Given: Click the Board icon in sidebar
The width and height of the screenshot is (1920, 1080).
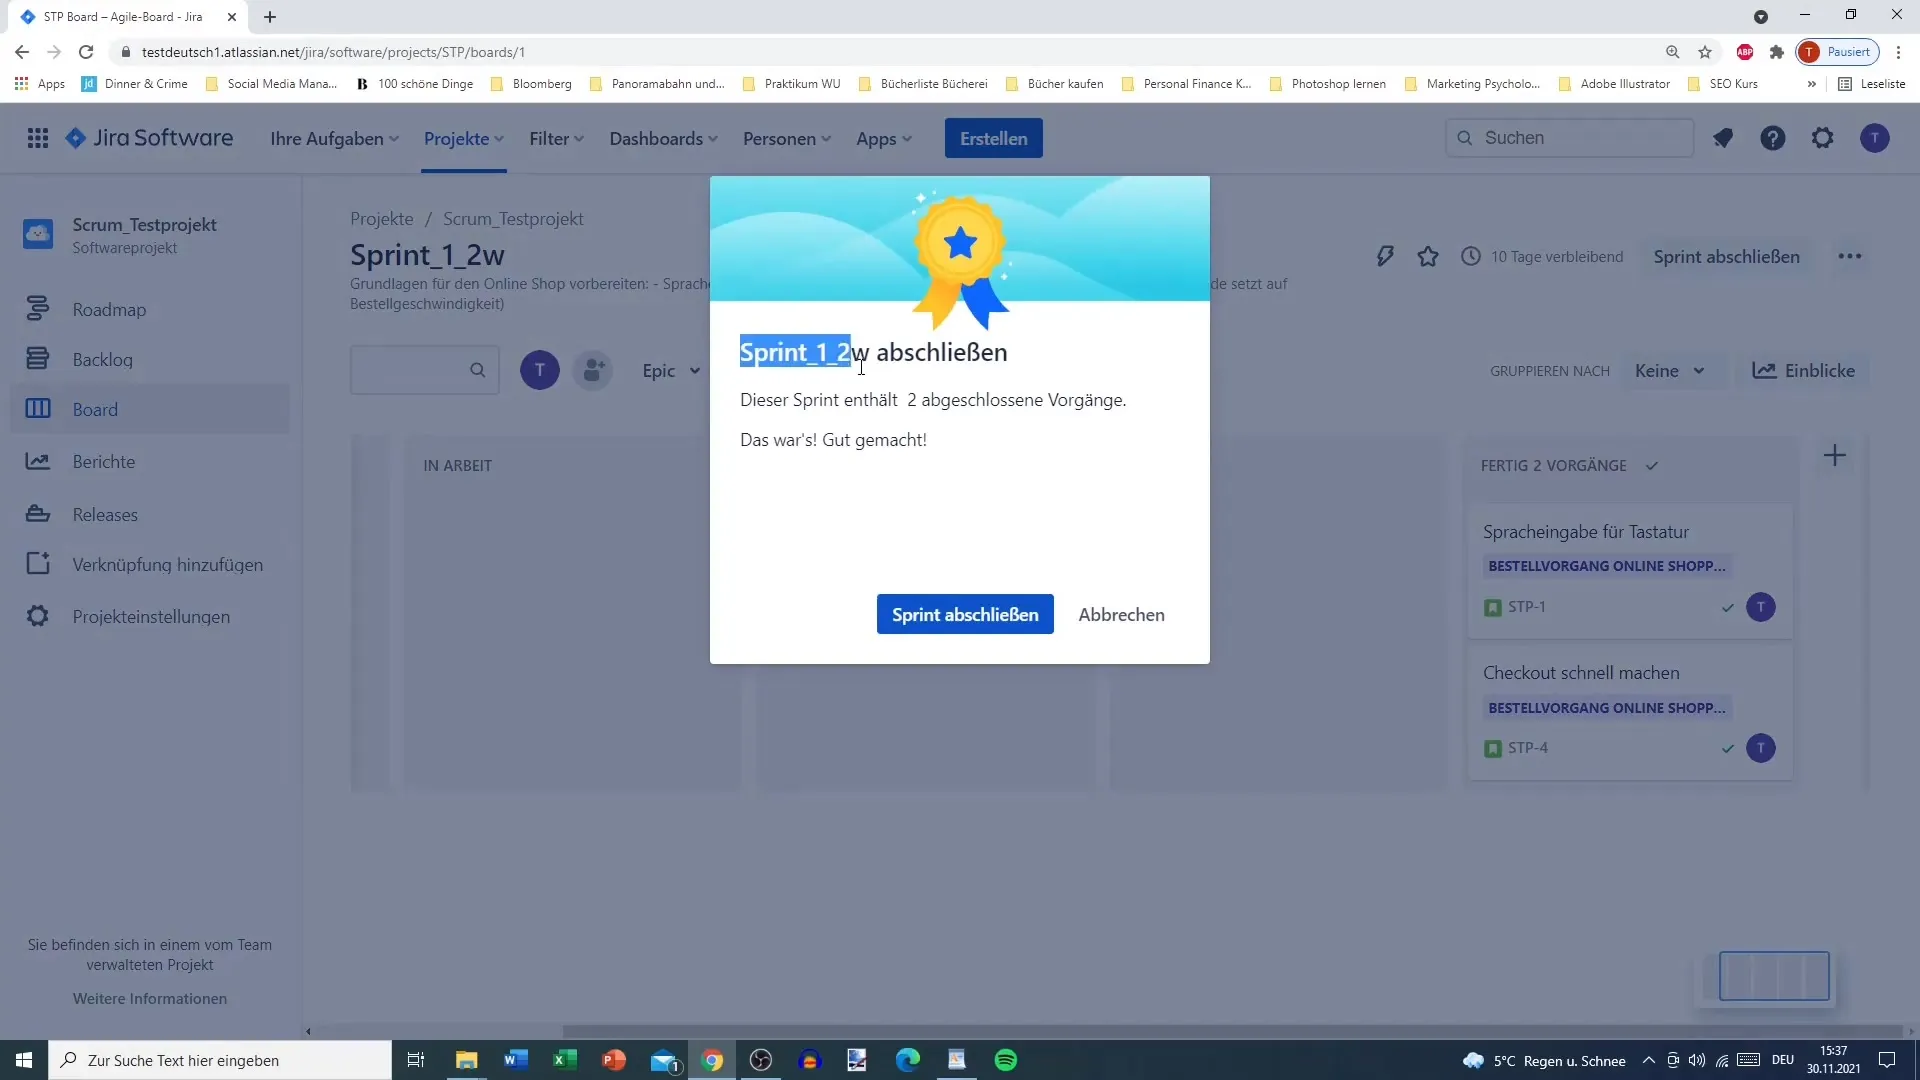Looking at the screenshot, I should pyautogui.click(x=37, y=410).
